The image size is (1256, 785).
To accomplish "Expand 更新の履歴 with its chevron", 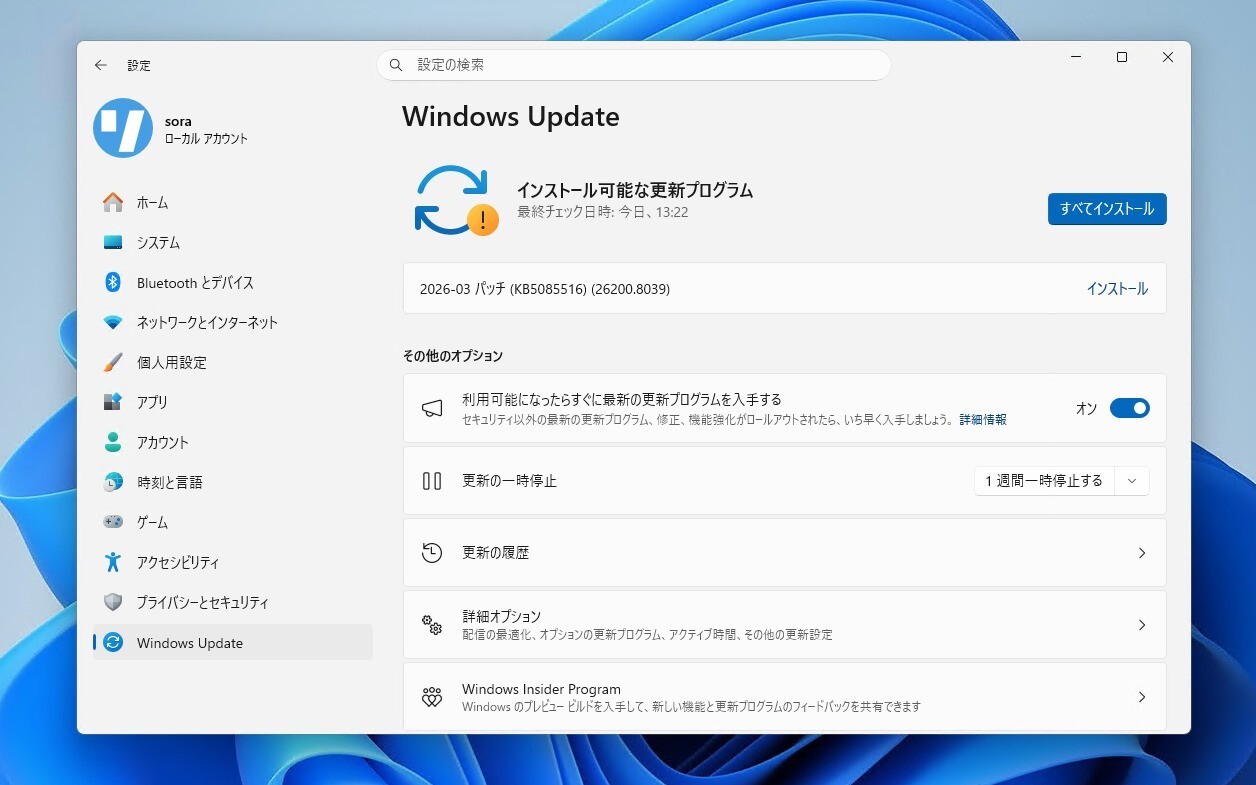I will [1141, 553].
